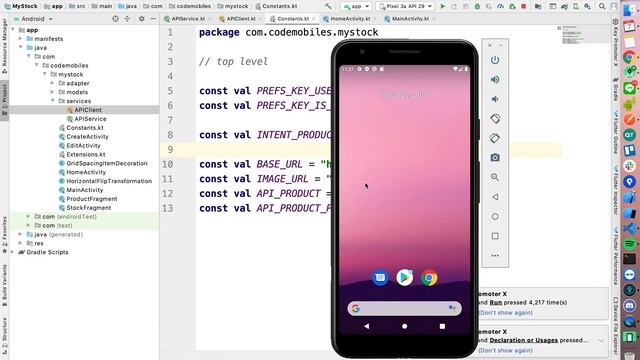Click emulator zoom magnifier icon
Viewport: 640px width, 360px height.
[495, 177]
